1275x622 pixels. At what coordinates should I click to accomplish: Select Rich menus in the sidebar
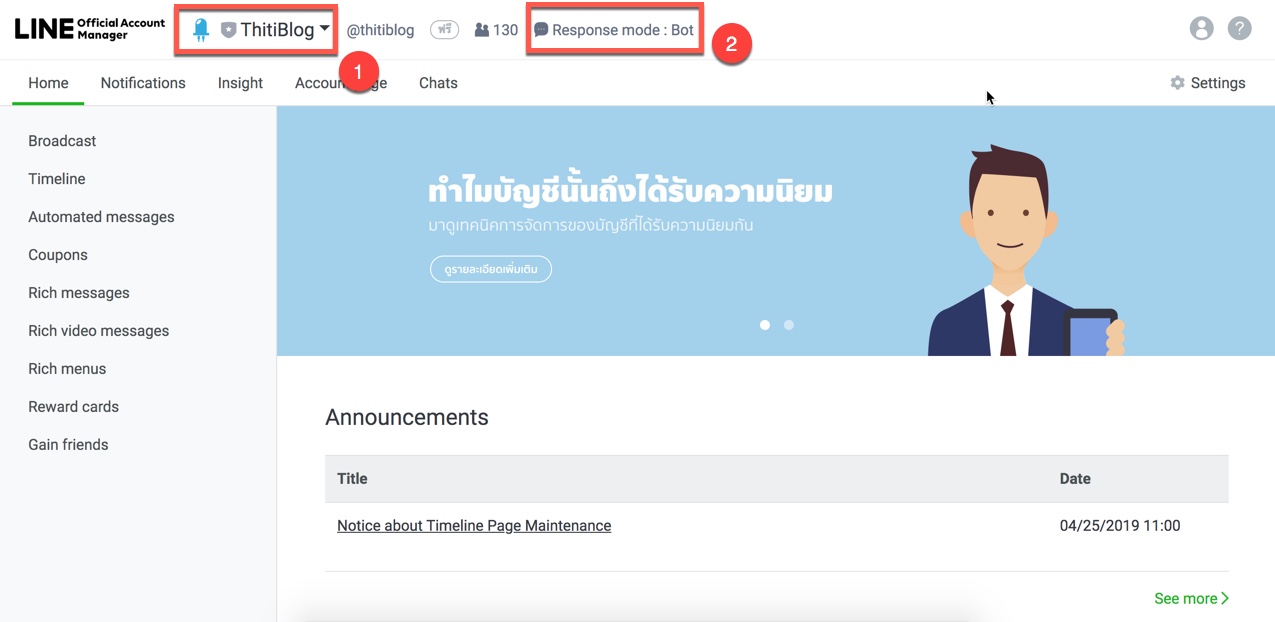pos(67,369)
